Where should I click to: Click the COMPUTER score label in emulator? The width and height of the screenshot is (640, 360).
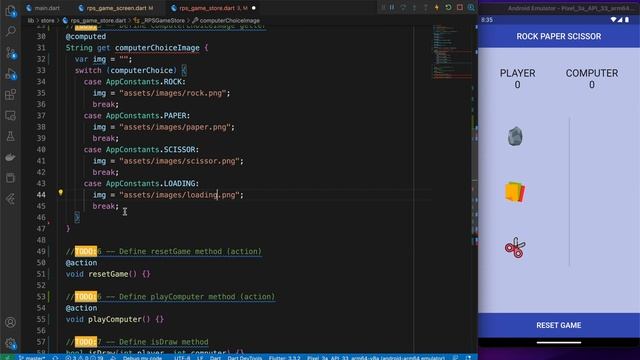point(591,73)
